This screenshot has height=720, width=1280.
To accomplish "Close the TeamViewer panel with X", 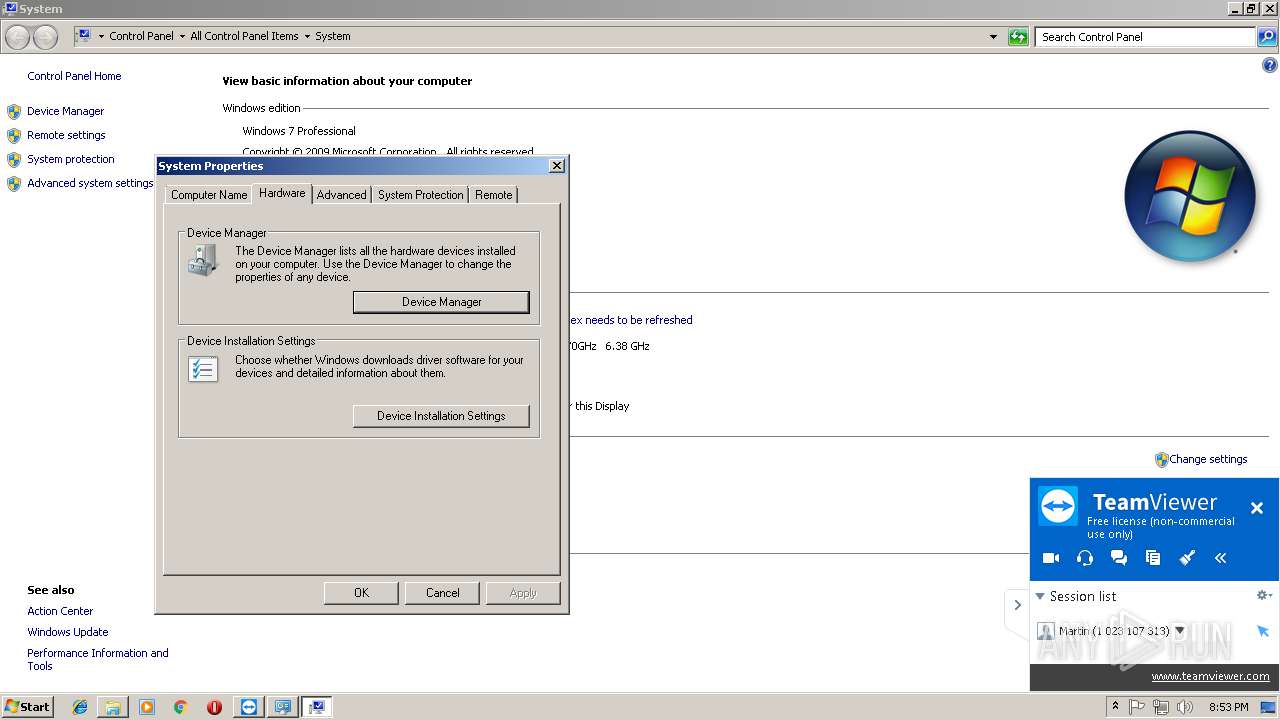I will 1257,508.
